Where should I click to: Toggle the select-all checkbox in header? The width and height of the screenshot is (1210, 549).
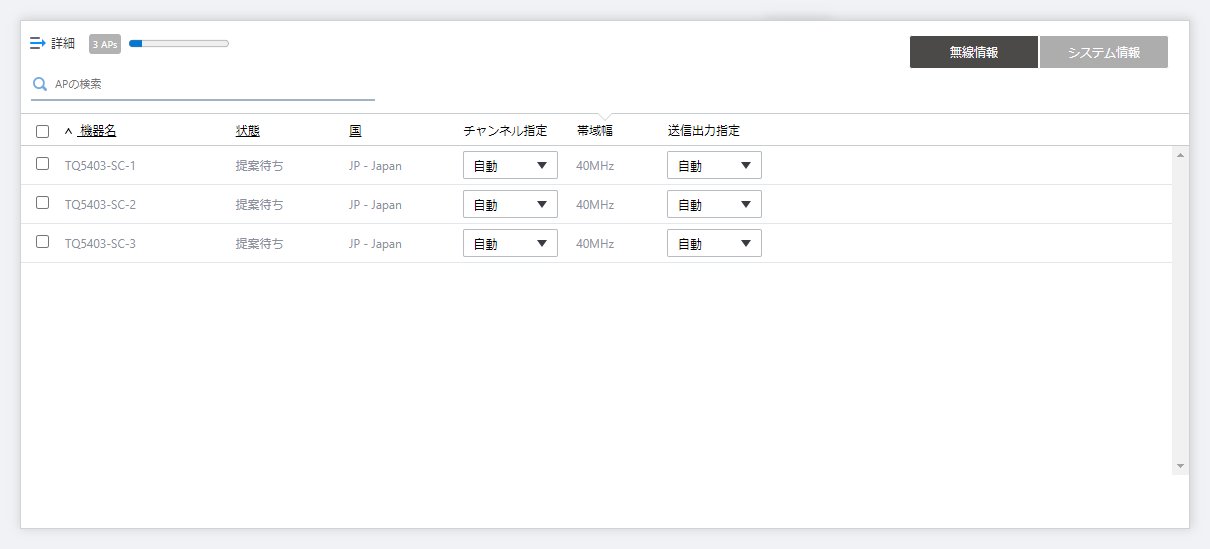[x=42, y=131]
